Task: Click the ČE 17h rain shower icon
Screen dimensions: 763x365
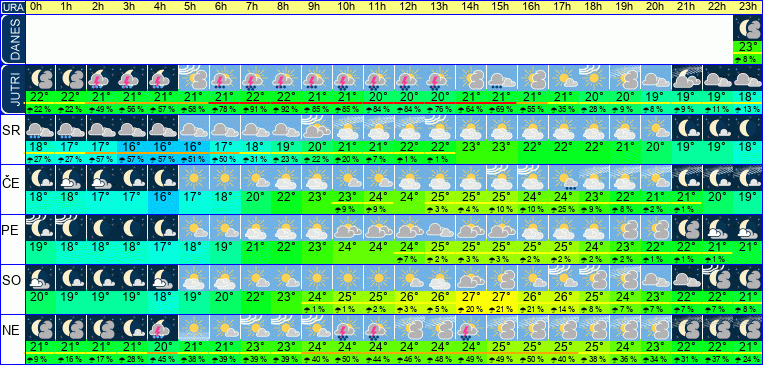Action: coord(563,178)
